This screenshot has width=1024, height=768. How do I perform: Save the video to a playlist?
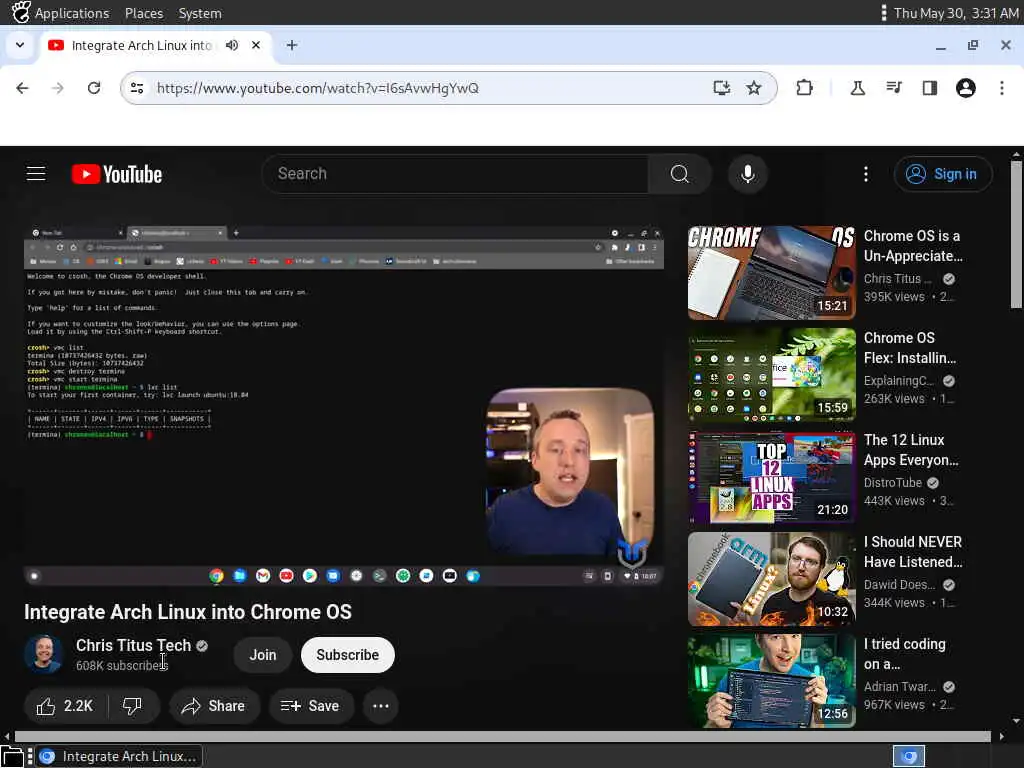pos(310,706)
